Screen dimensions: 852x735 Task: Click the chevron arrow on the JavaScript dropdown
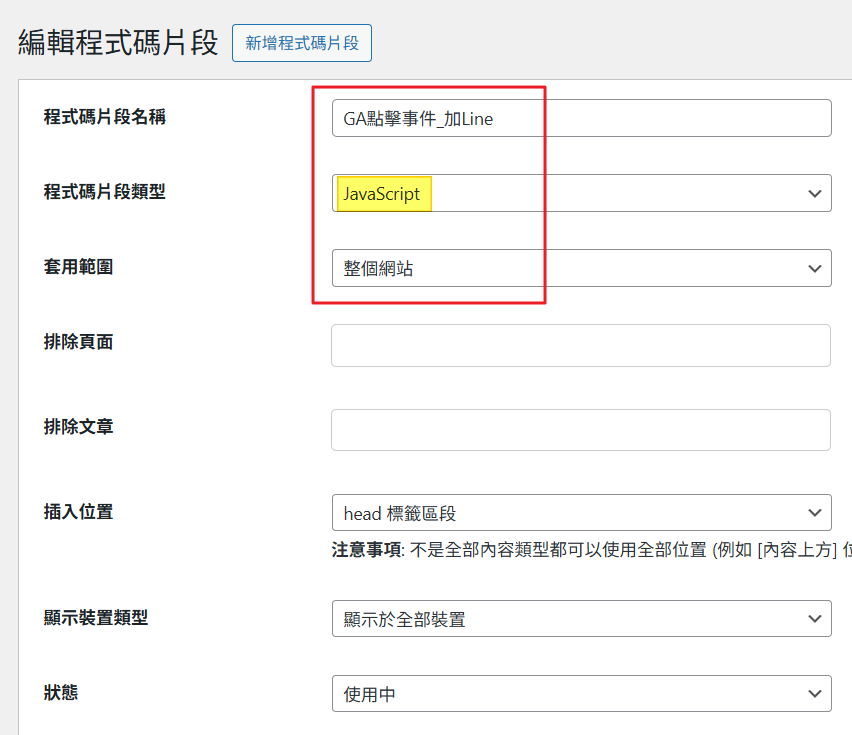click(814, 193)
